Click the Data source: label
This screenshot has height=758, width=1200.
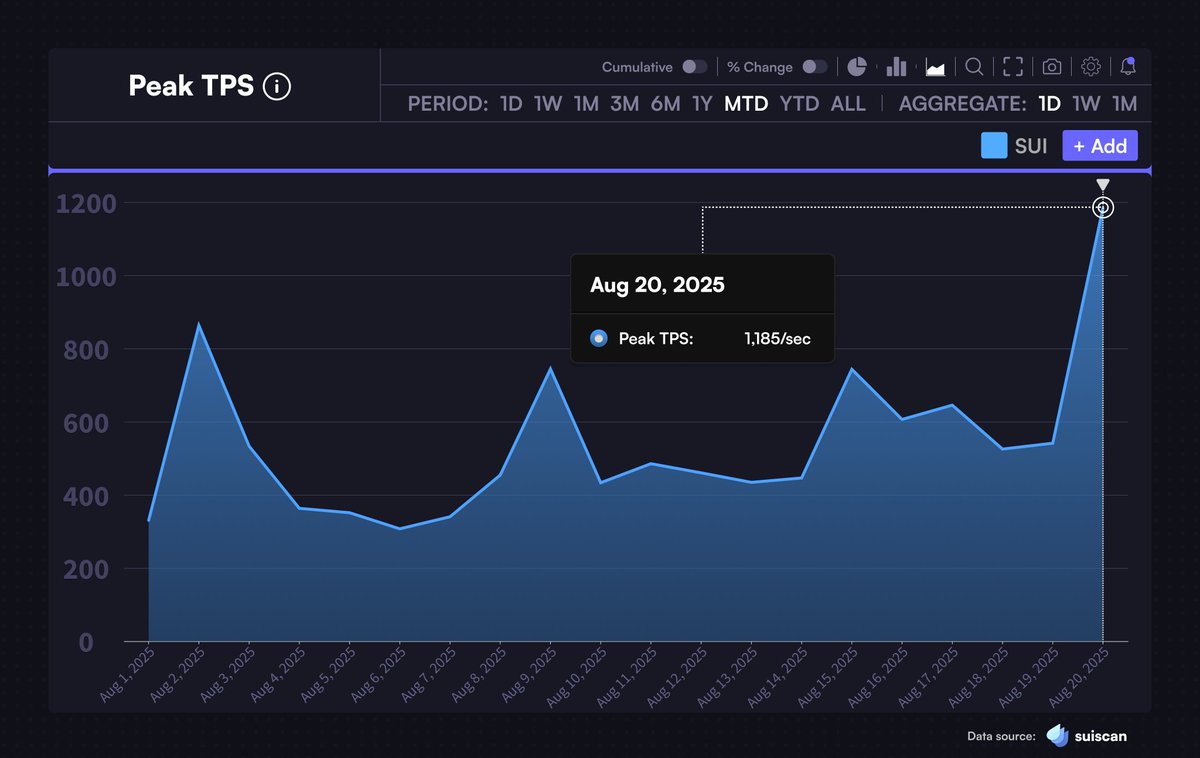[1001, 737]
